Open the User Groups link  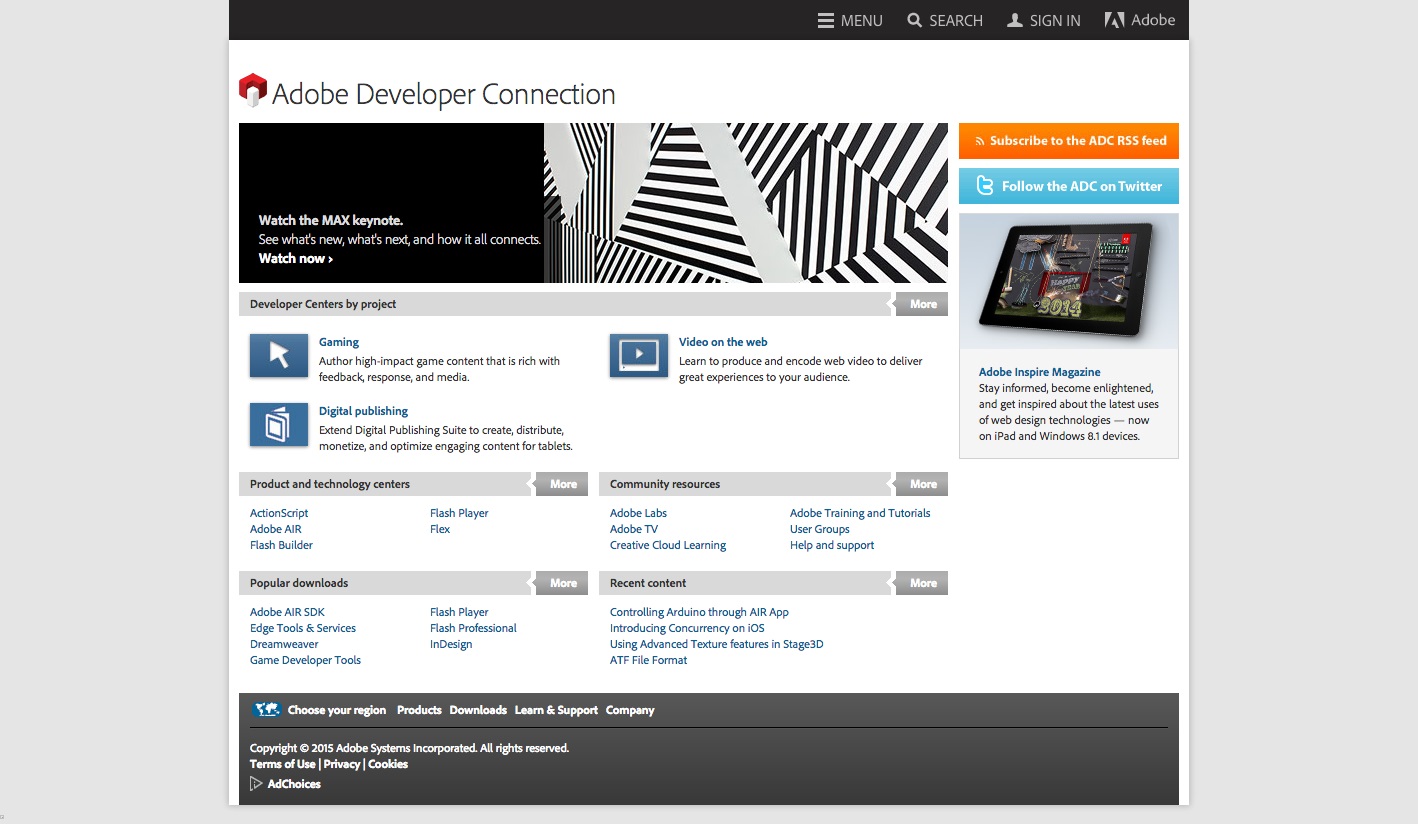coord(819,529)
